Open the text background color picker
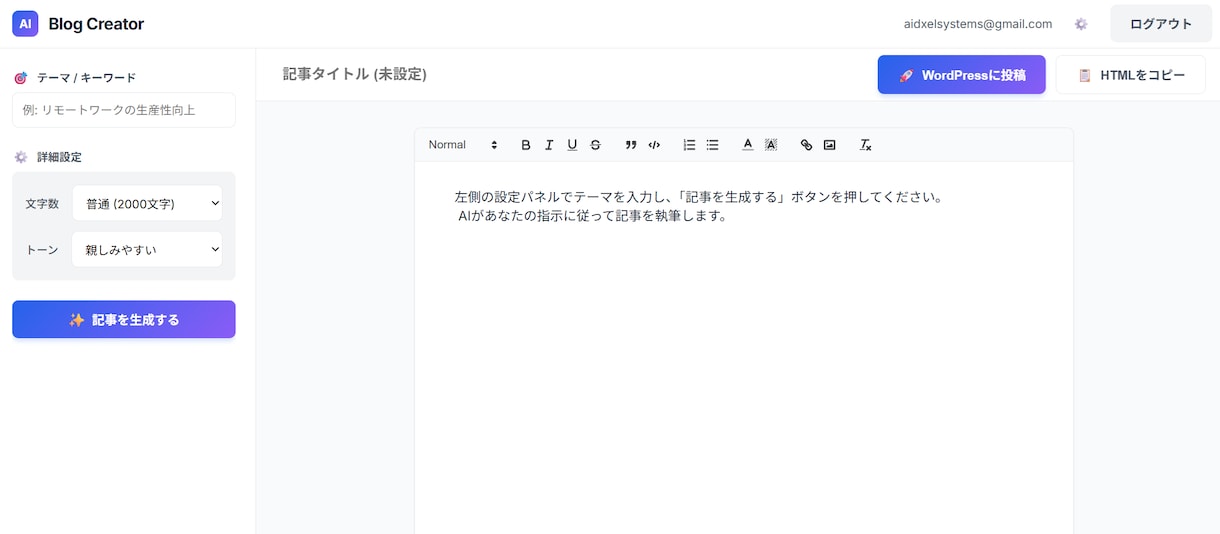1220x534 pixels. point(771,145)
